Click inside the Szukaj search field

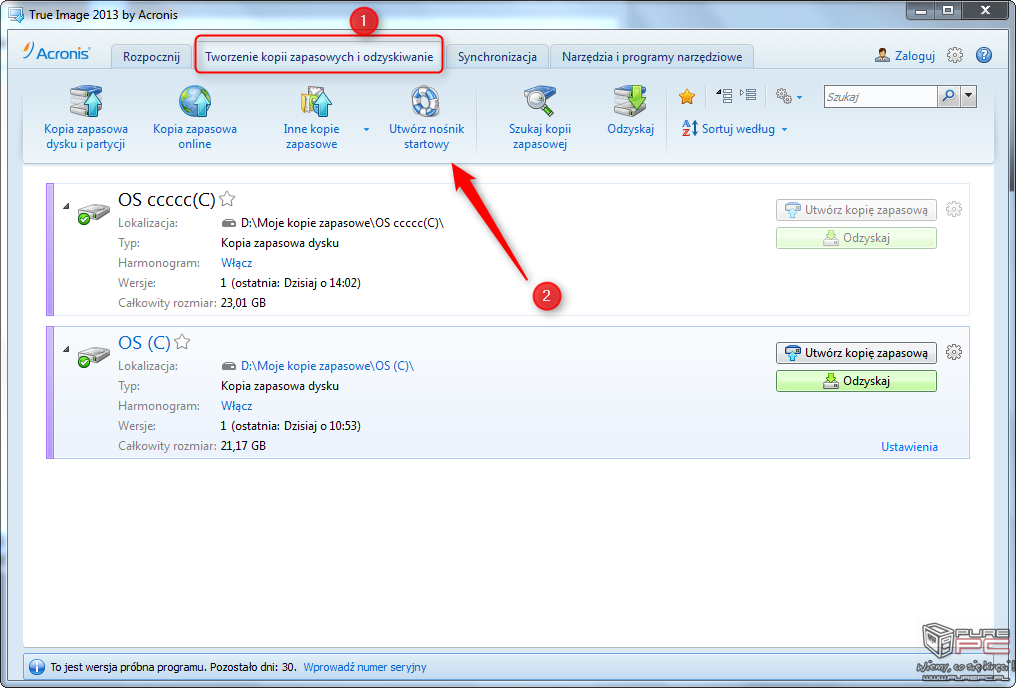point(881,97)
